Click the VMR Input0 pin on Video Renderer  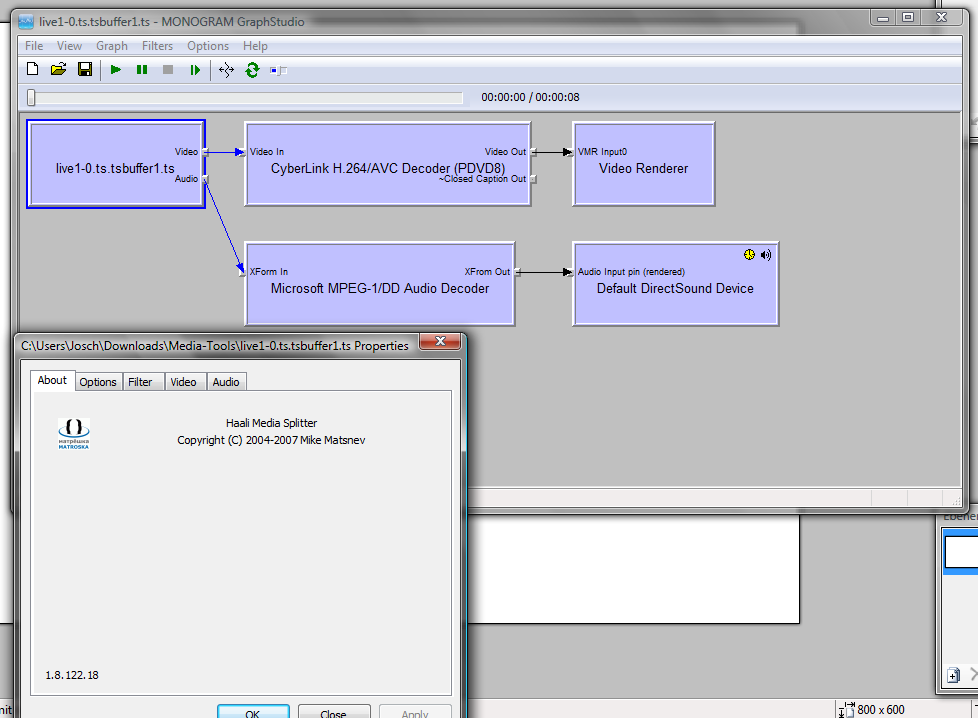click(x=570, y=152)
